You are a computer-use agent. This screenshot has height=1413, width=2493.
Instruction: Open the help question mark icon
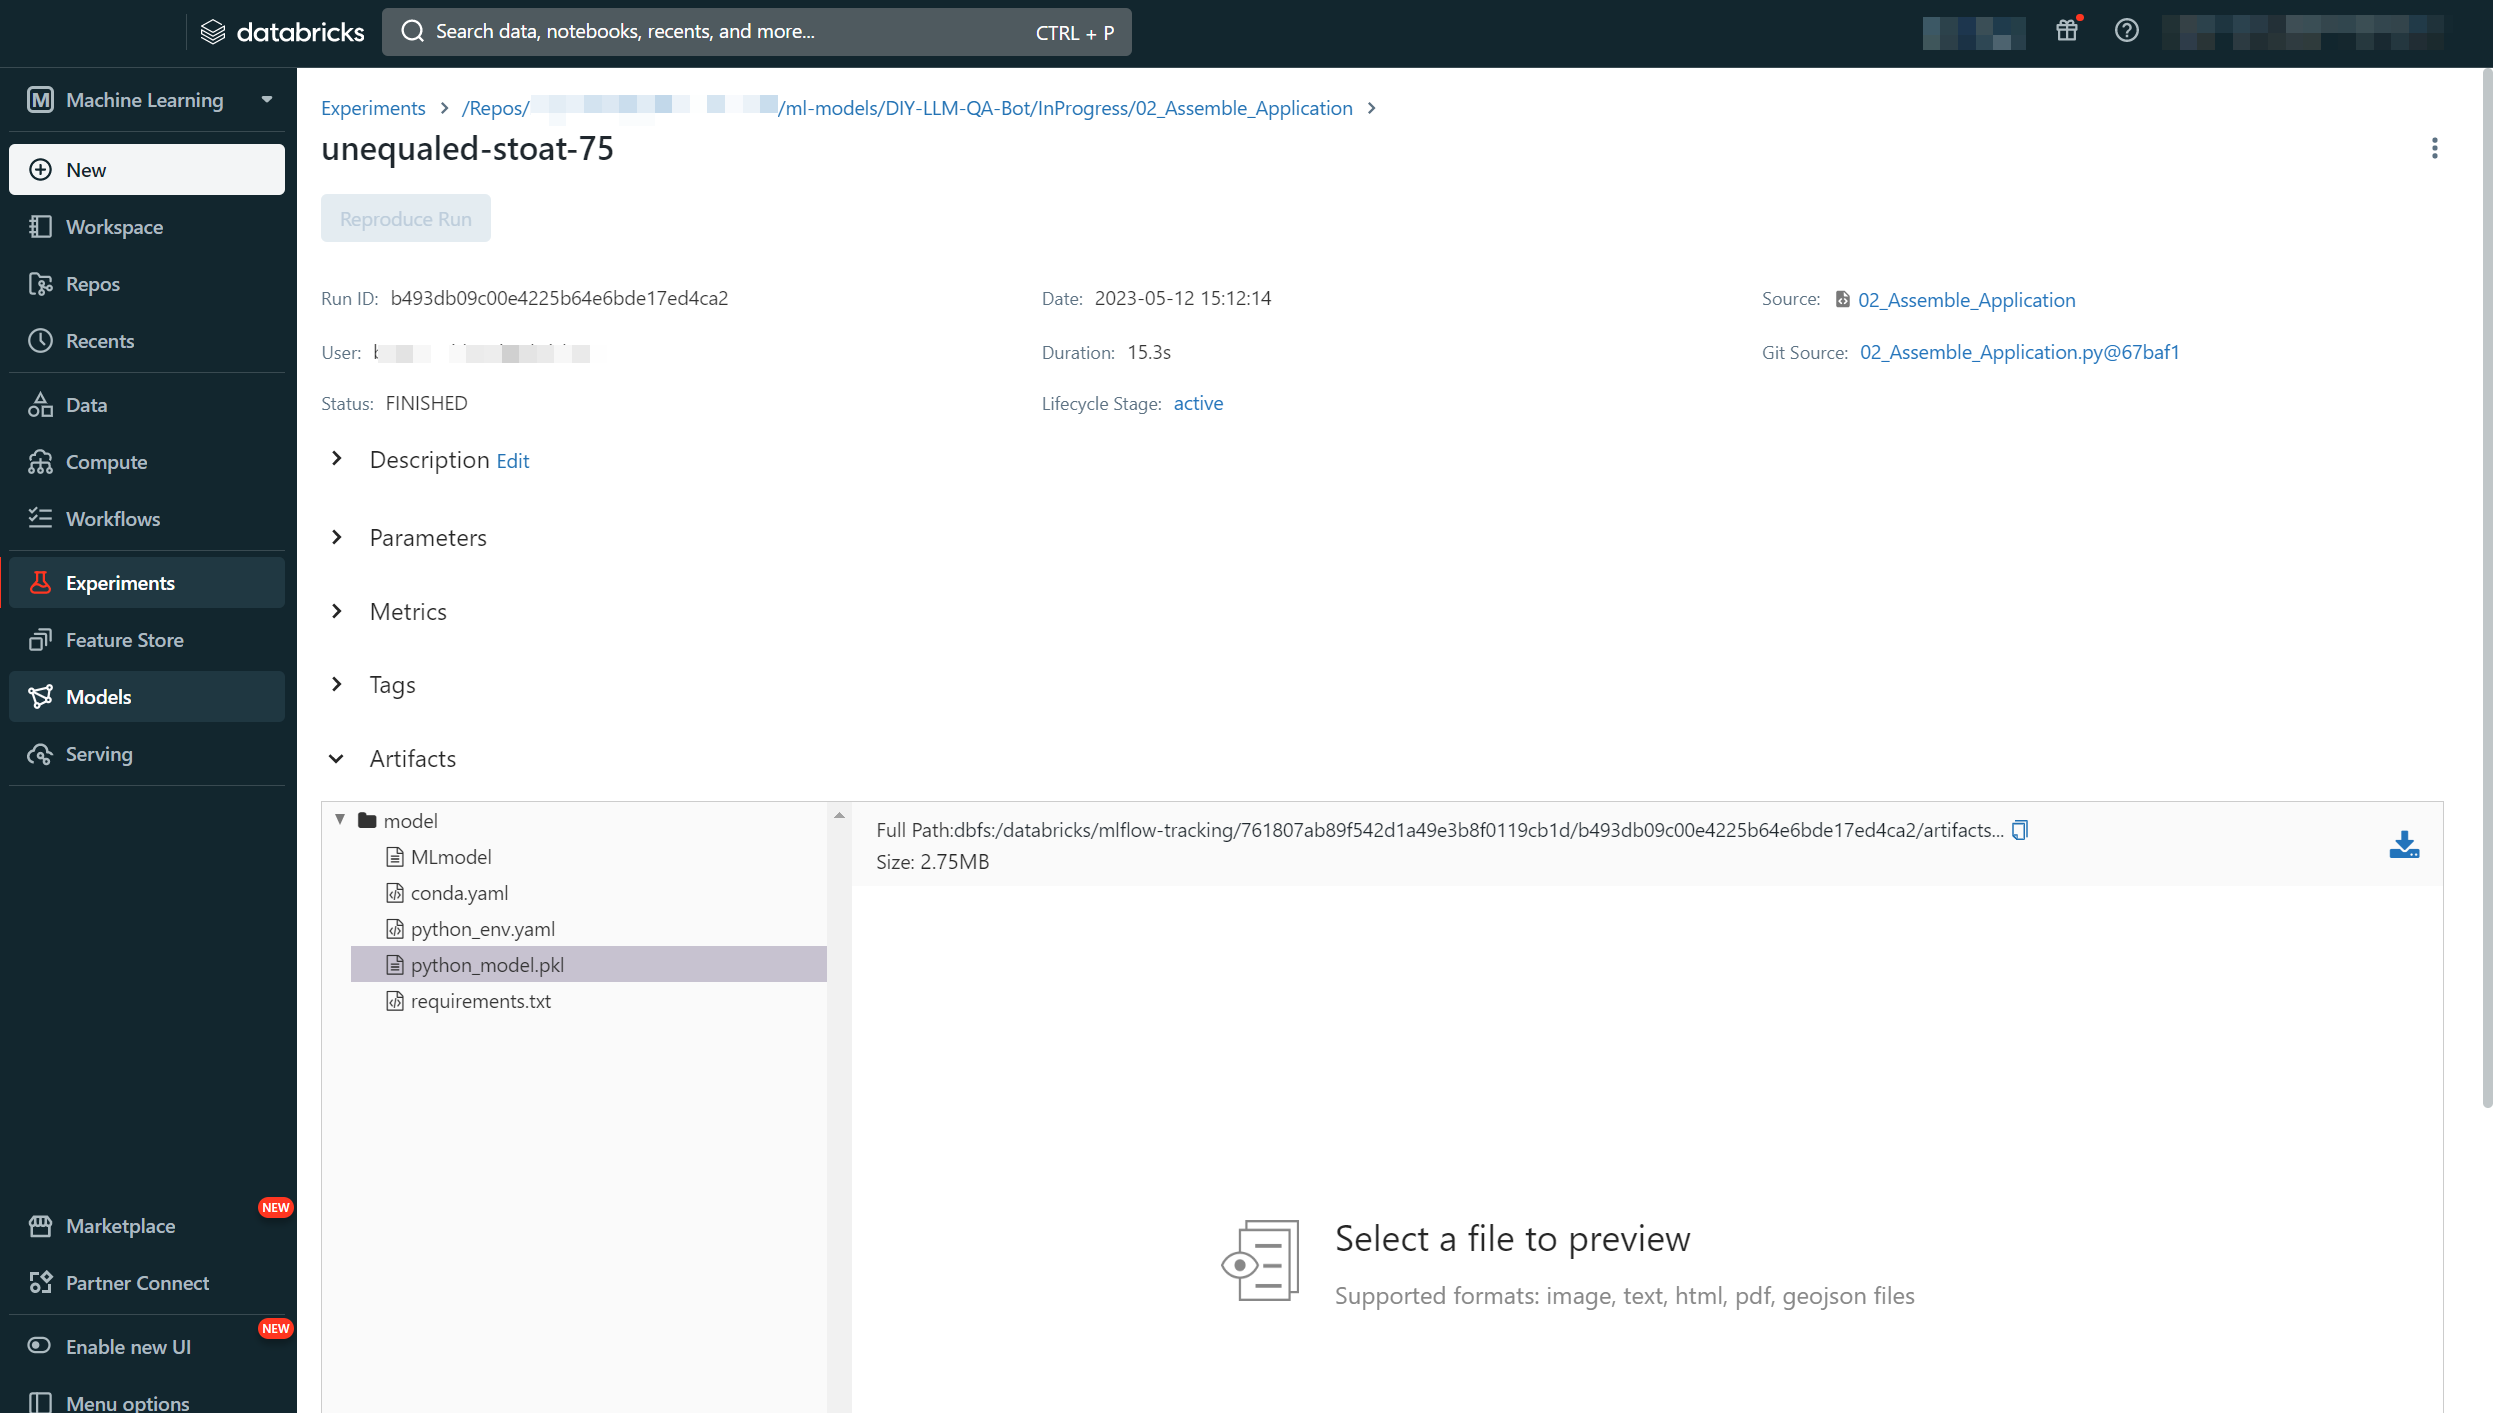click(2126, 31)
